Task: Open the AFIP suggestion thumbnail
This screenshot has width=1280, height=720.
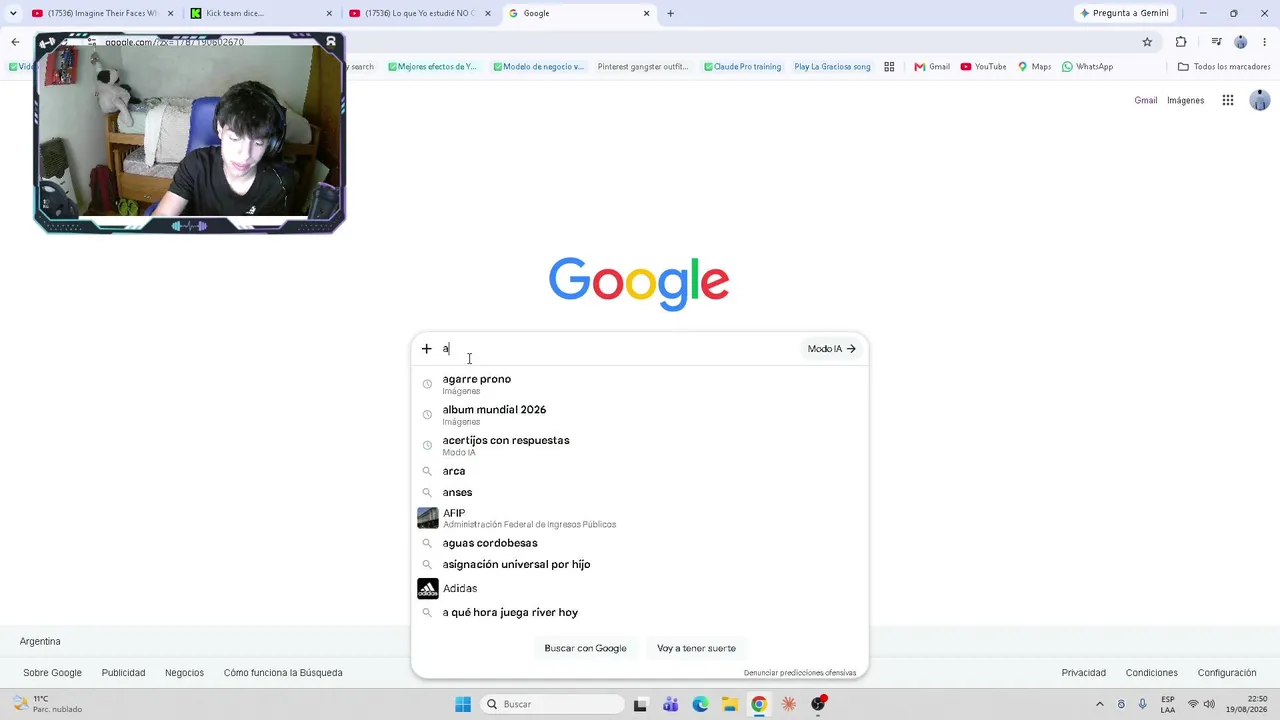Action: [428, 518]
